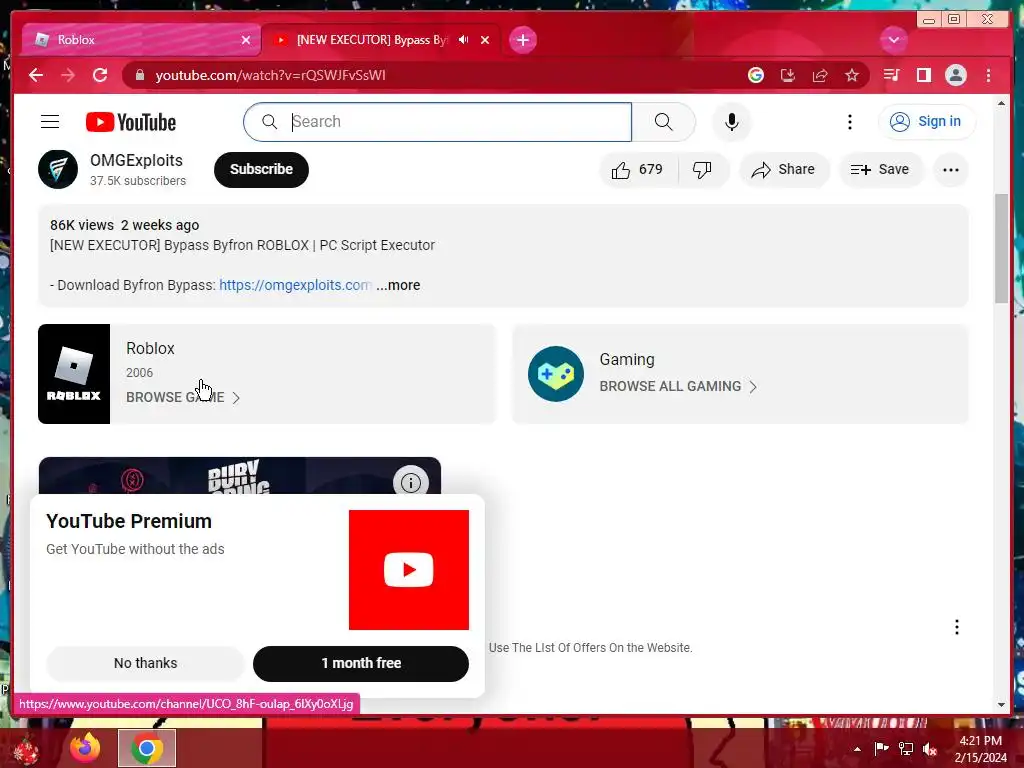Click the Gaming category icon
This screenshot has height=768, width=1024.
click(556, 374)
